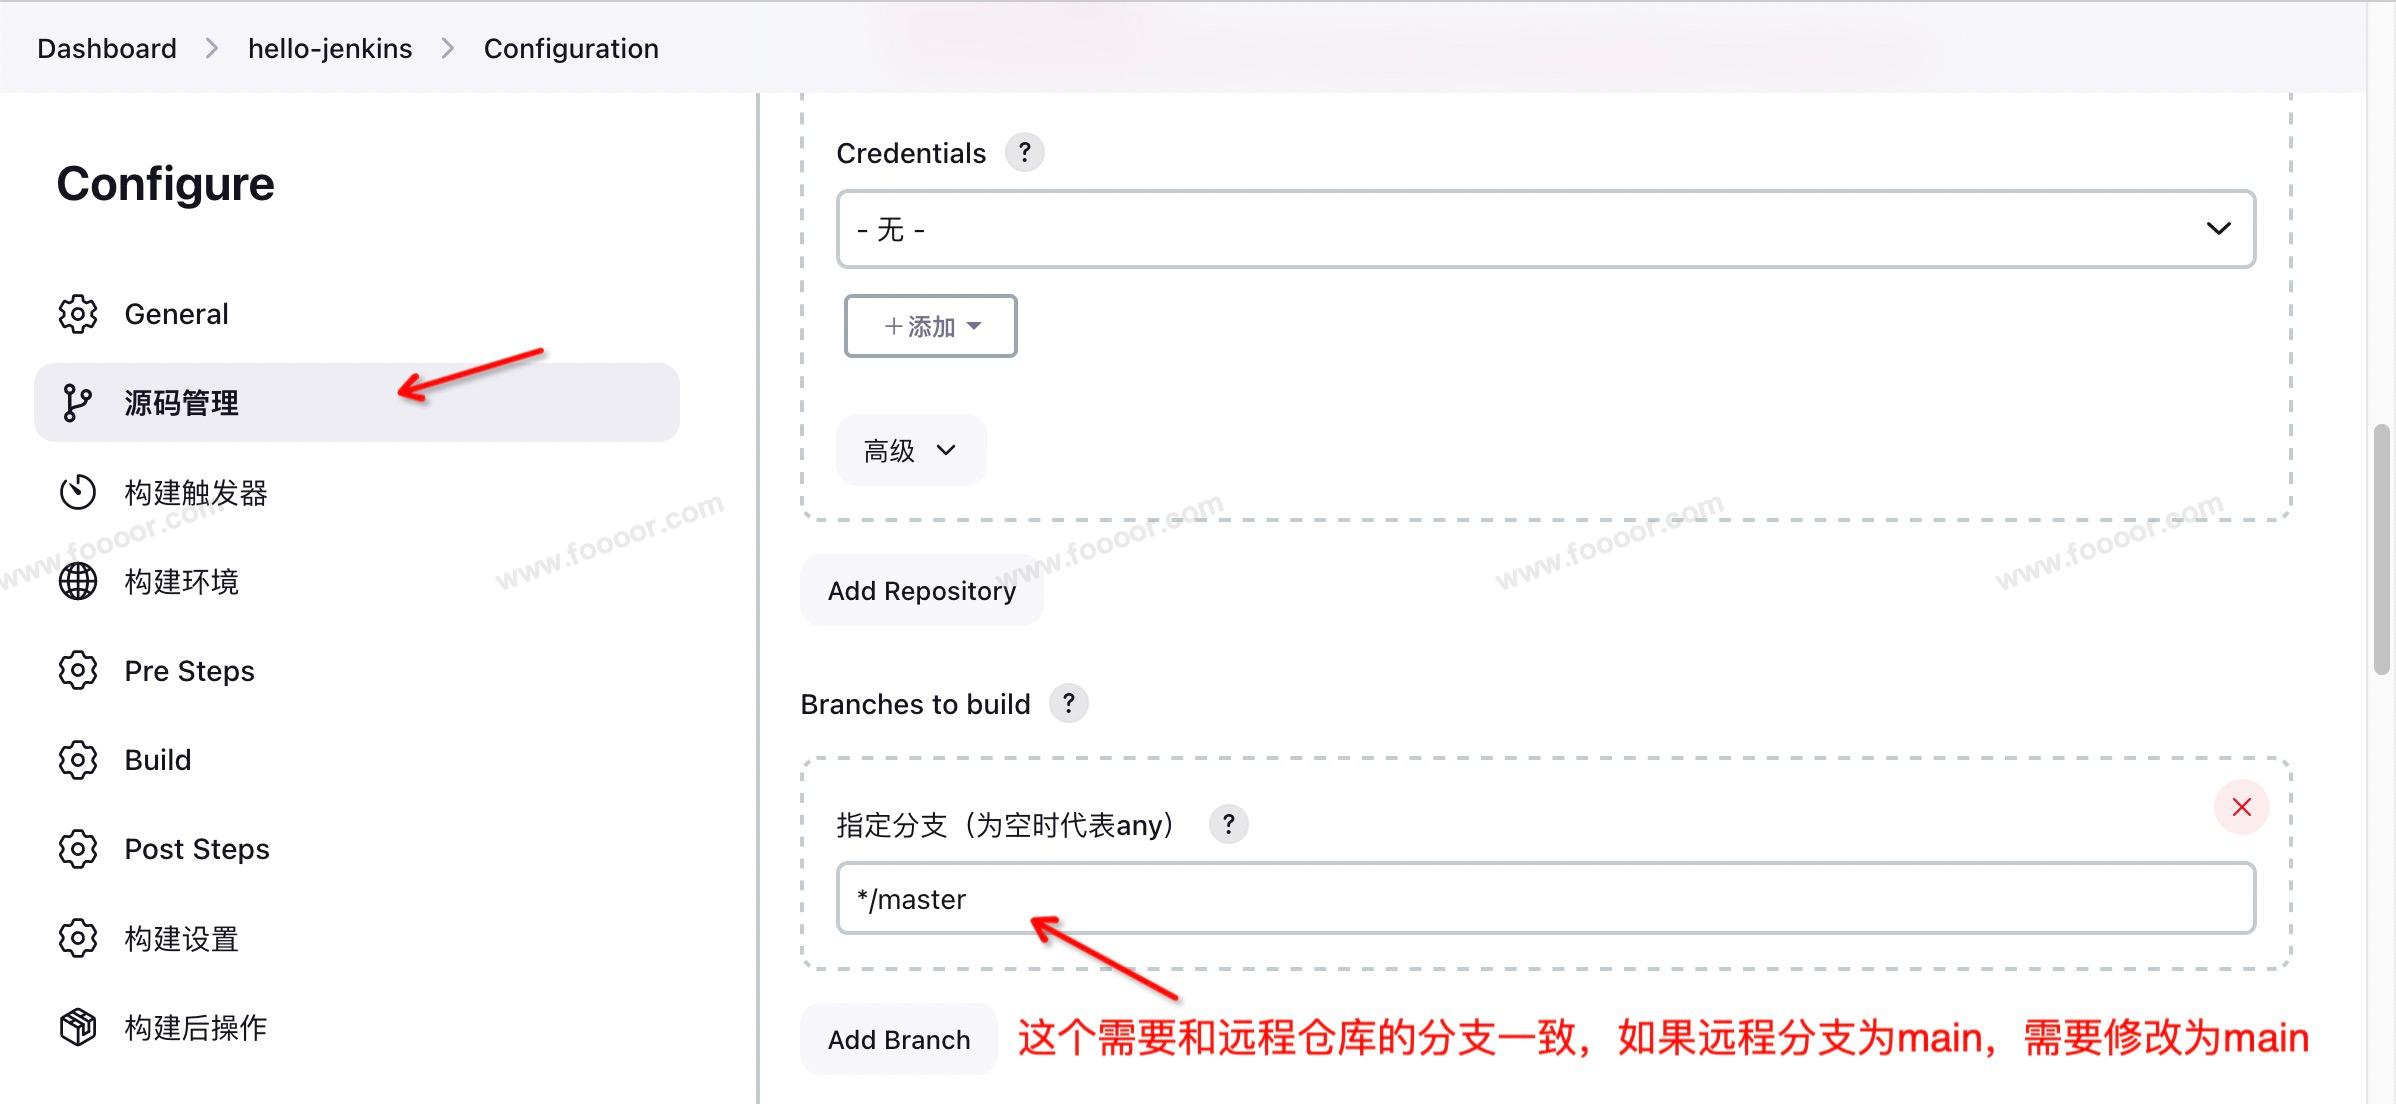Screen dimensions: 2396x1104
Task: Click the Add Repository button
Action: (x=921, y=590)
